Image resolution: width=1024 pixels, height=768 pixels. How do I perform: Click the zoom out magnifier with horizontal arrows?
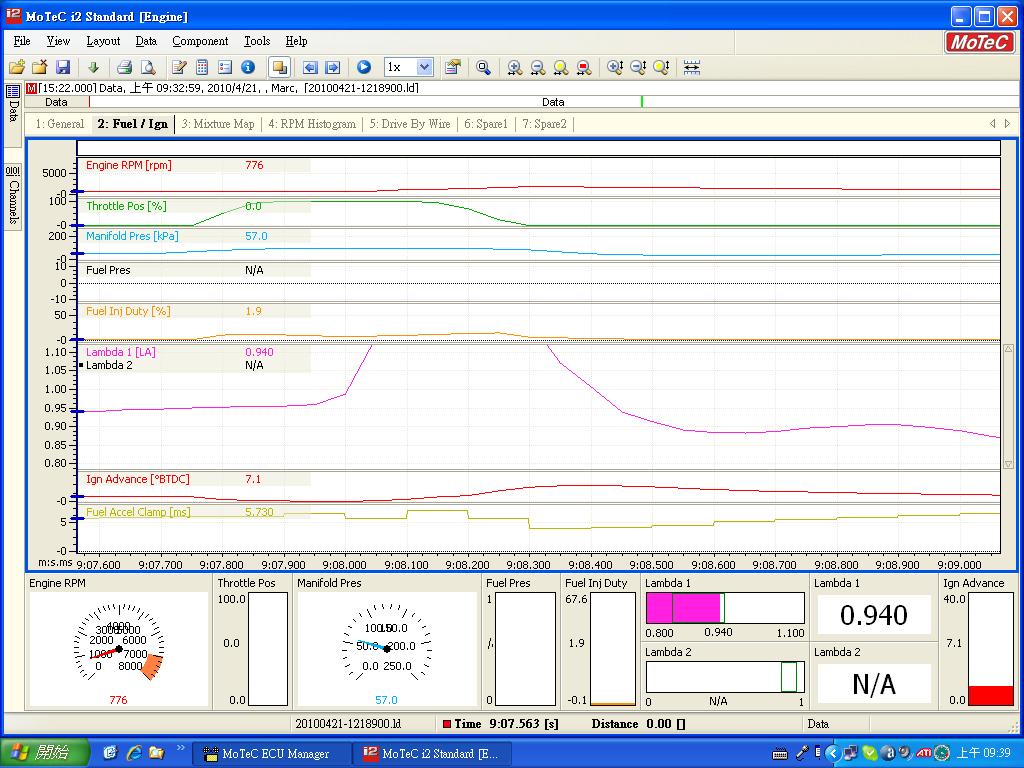pos(537,67)
